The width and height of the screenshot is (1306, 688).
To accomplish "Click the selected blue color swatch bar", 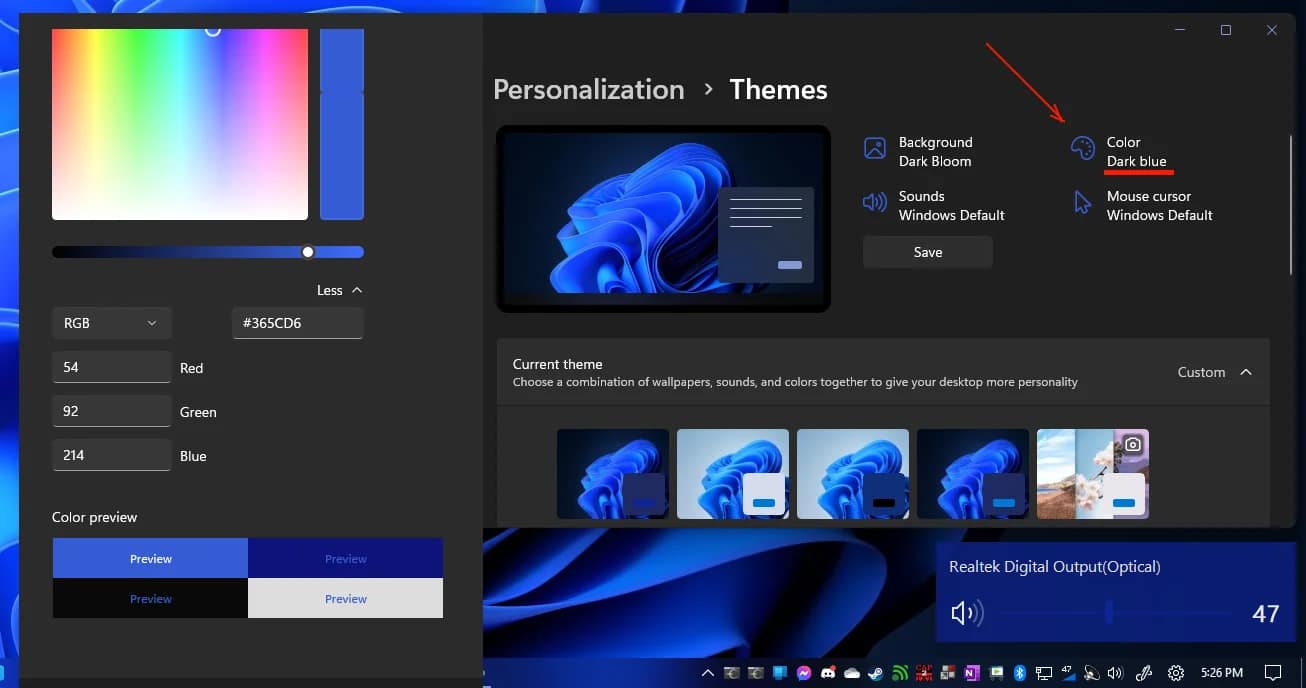I will pos(342,124).
